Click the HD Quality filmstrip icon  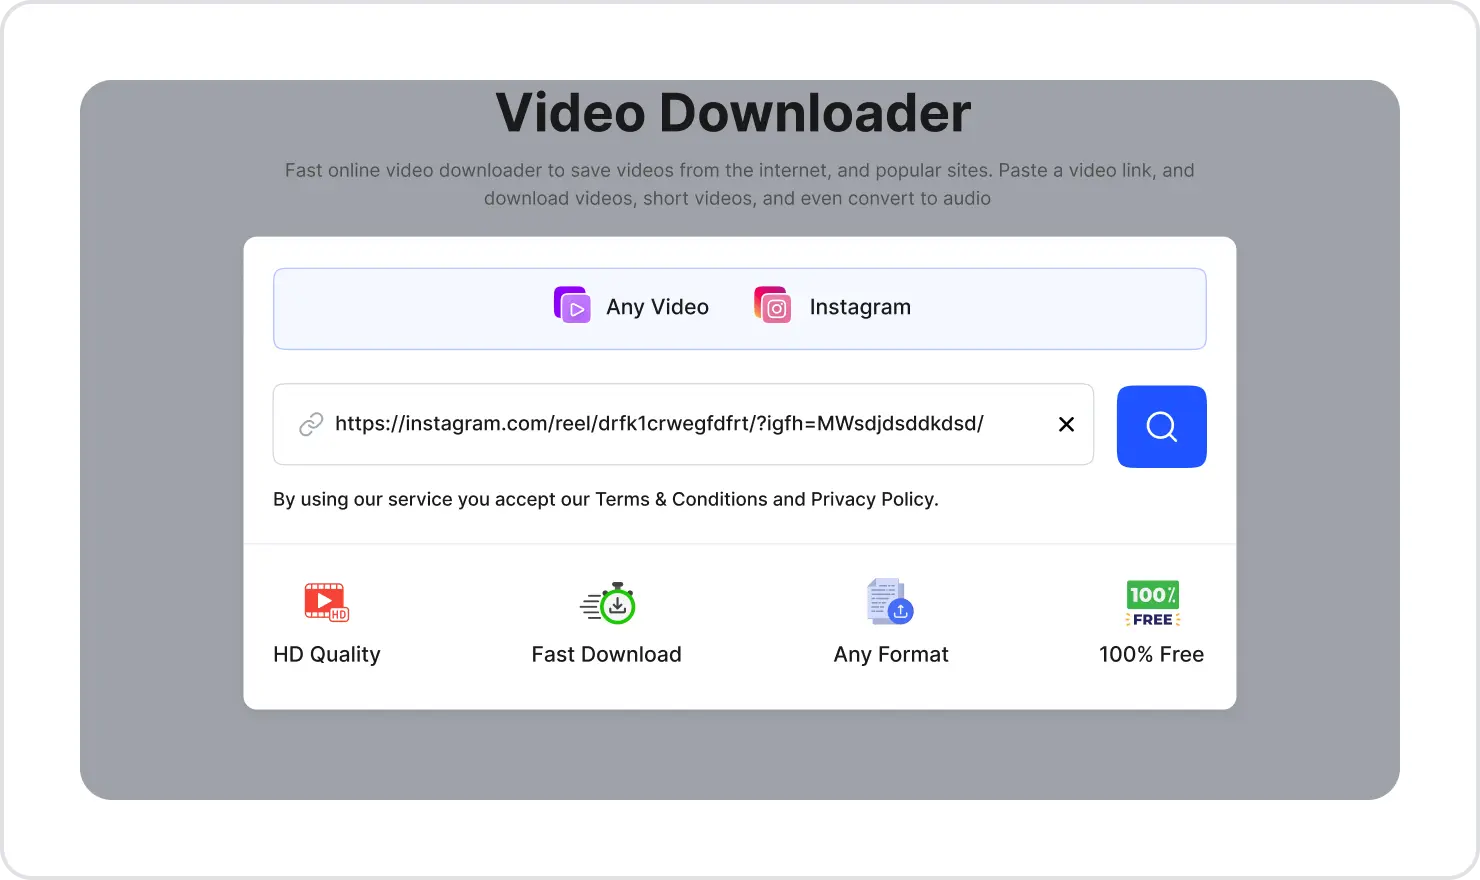(326, 602)
